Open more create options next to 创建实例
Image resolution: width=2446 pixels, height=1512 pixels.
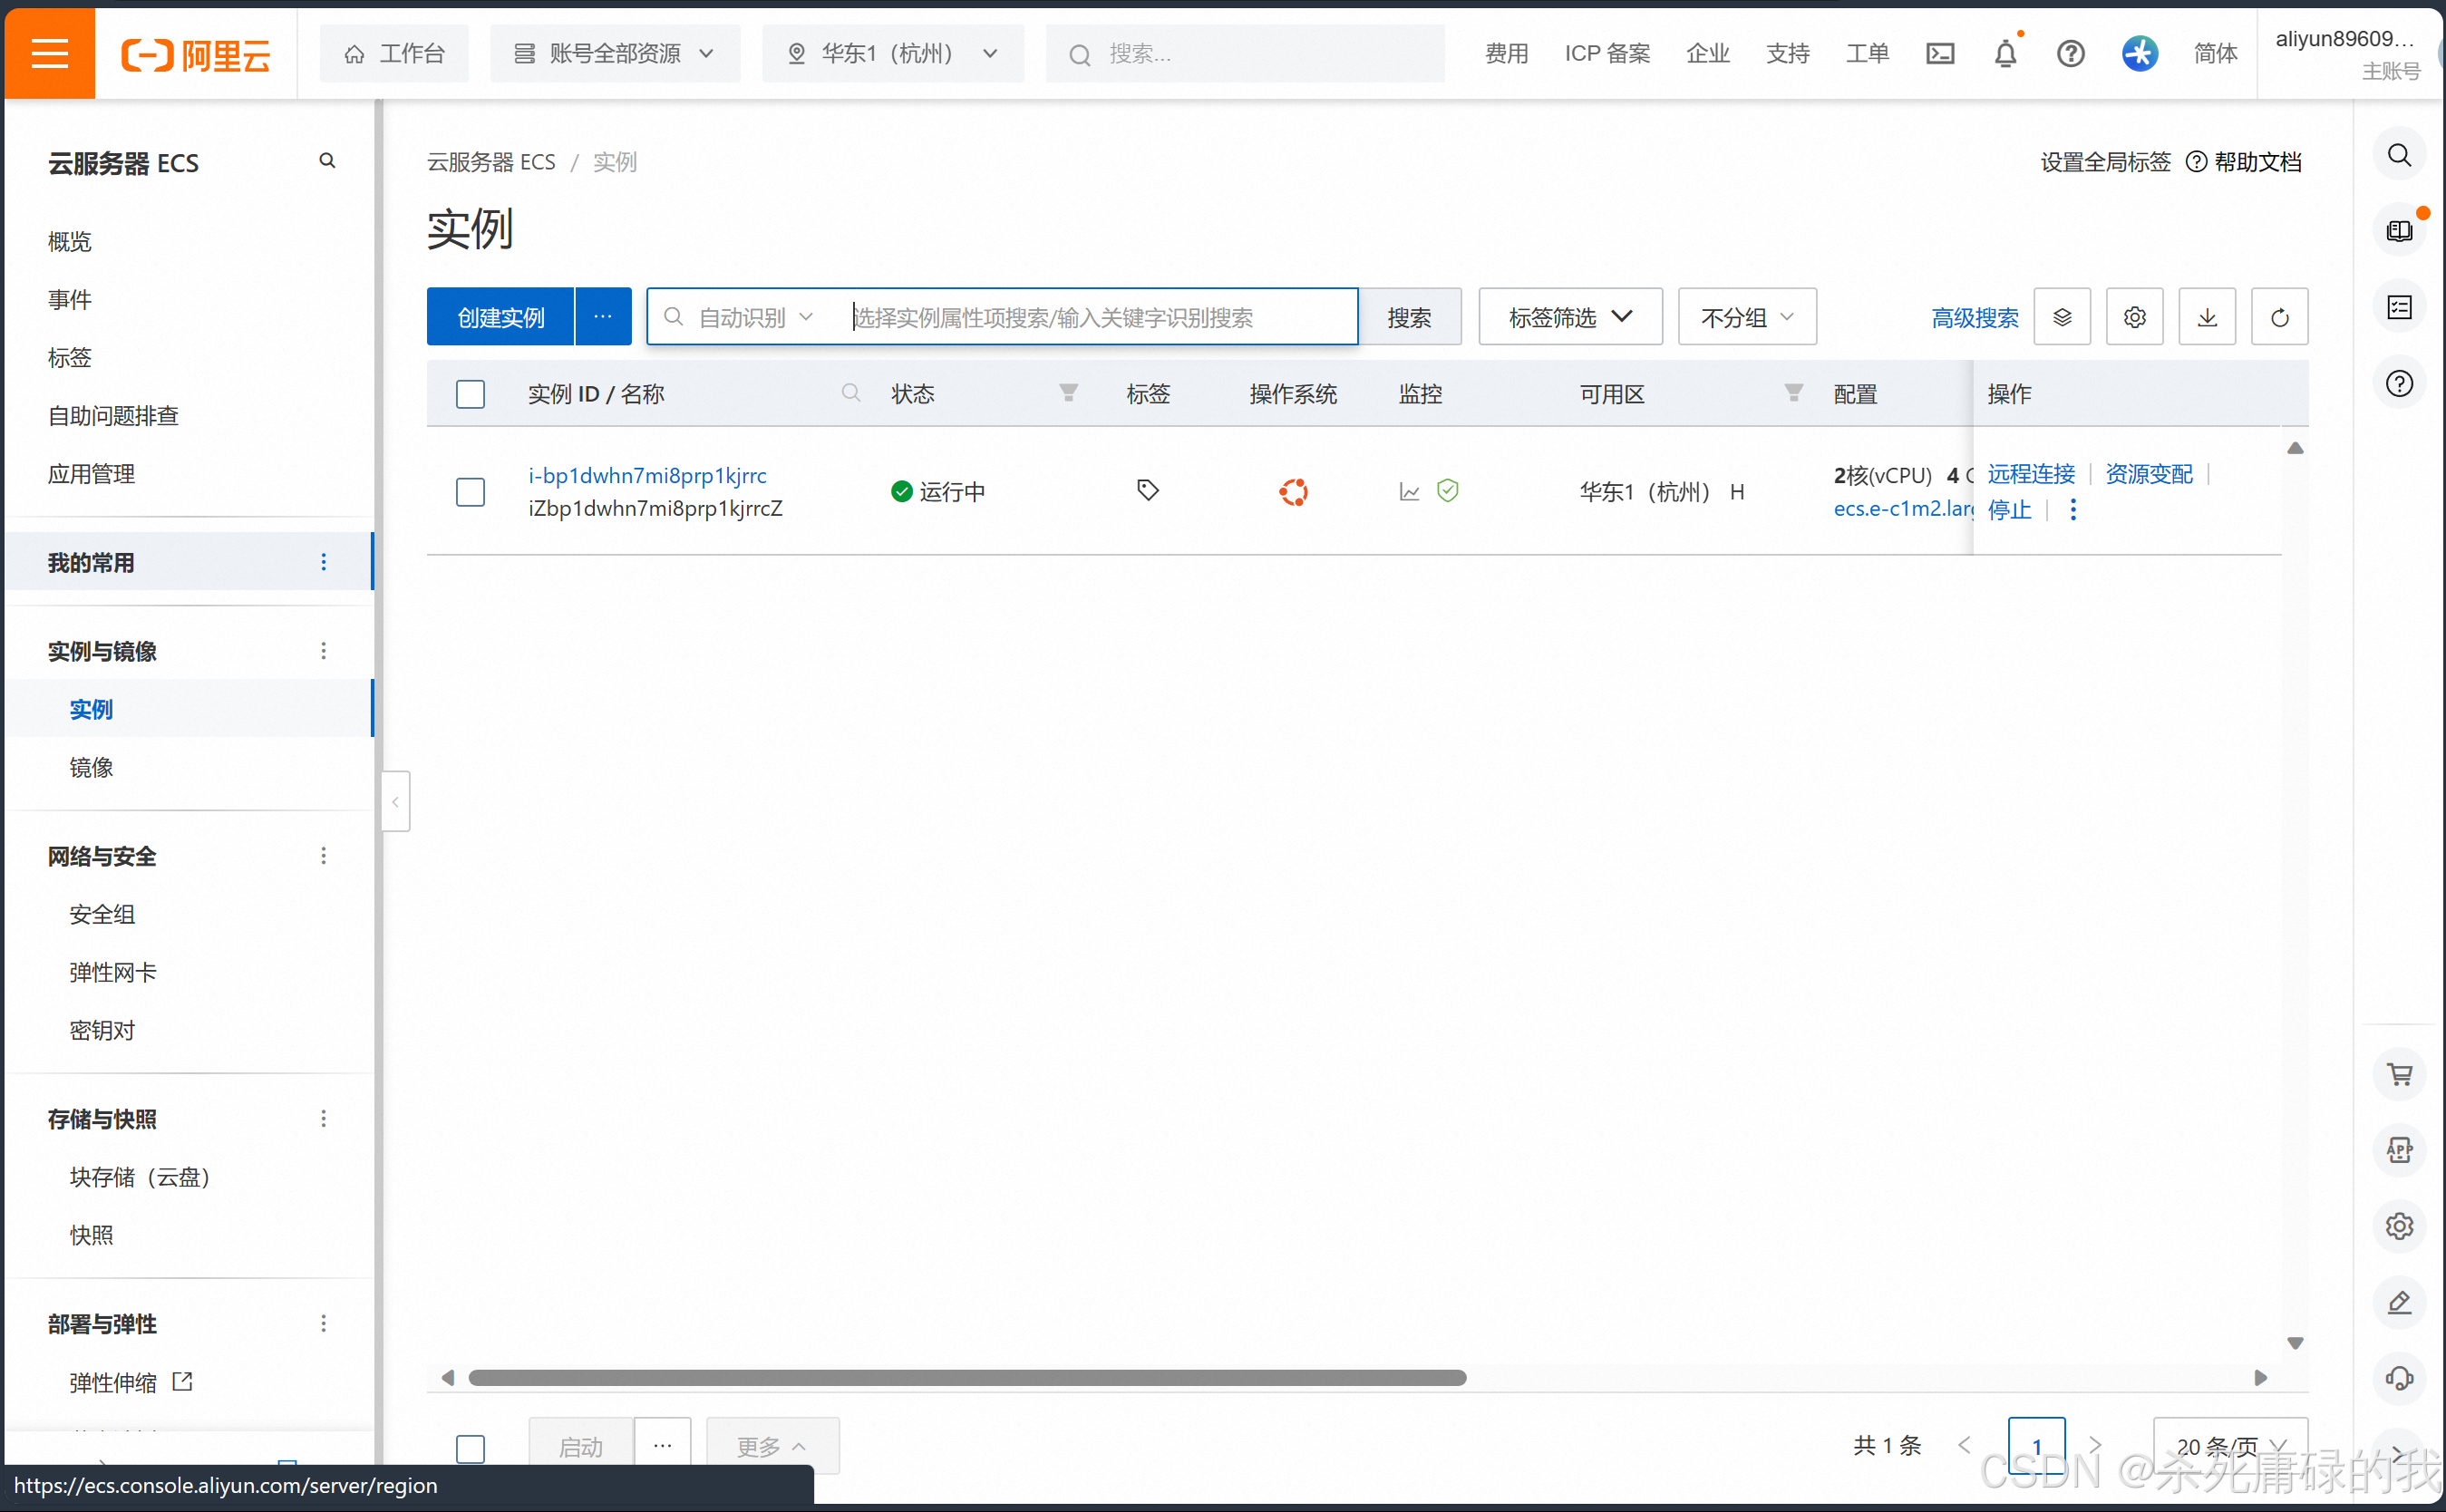coord(603,316)
